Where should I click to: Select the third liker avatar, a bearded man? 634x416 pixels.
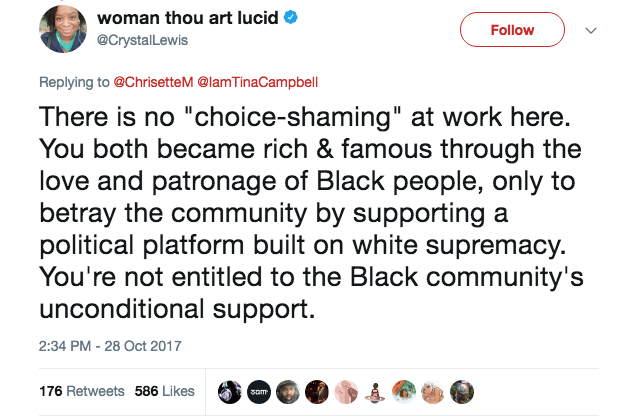click(286, 390)
